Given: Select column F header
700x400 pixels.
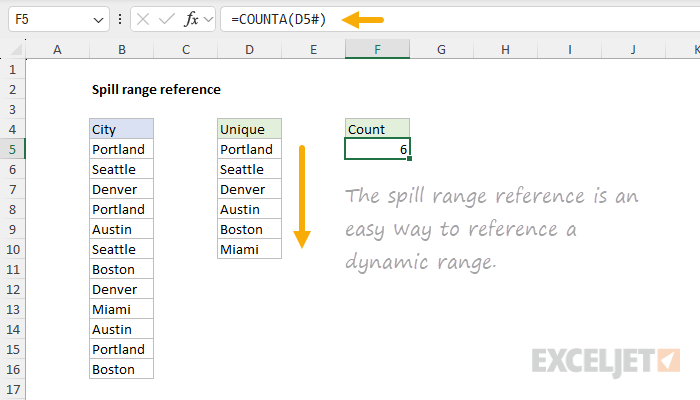Looking at the screenshot, I should [x=377, y=49].
